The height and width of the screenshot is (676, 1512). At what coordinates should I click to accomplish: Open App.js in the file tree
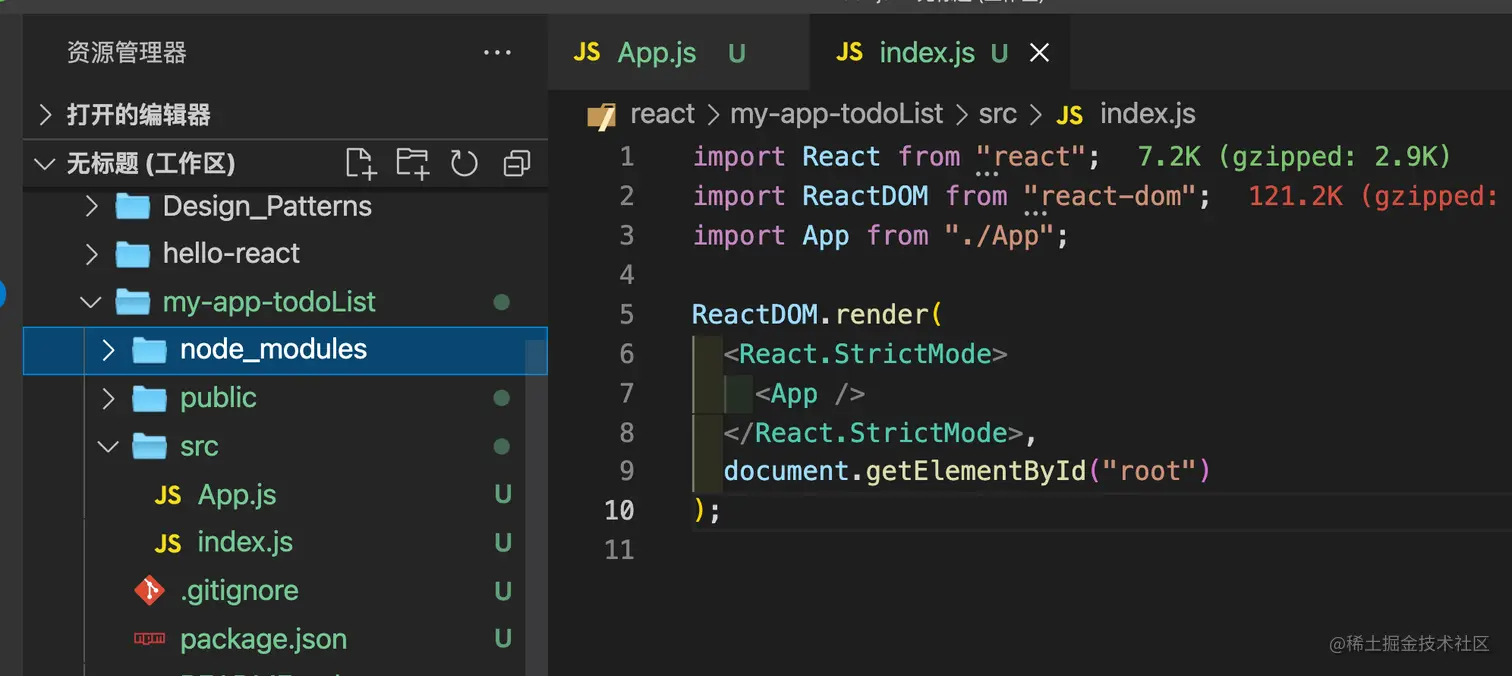(237, 495)
